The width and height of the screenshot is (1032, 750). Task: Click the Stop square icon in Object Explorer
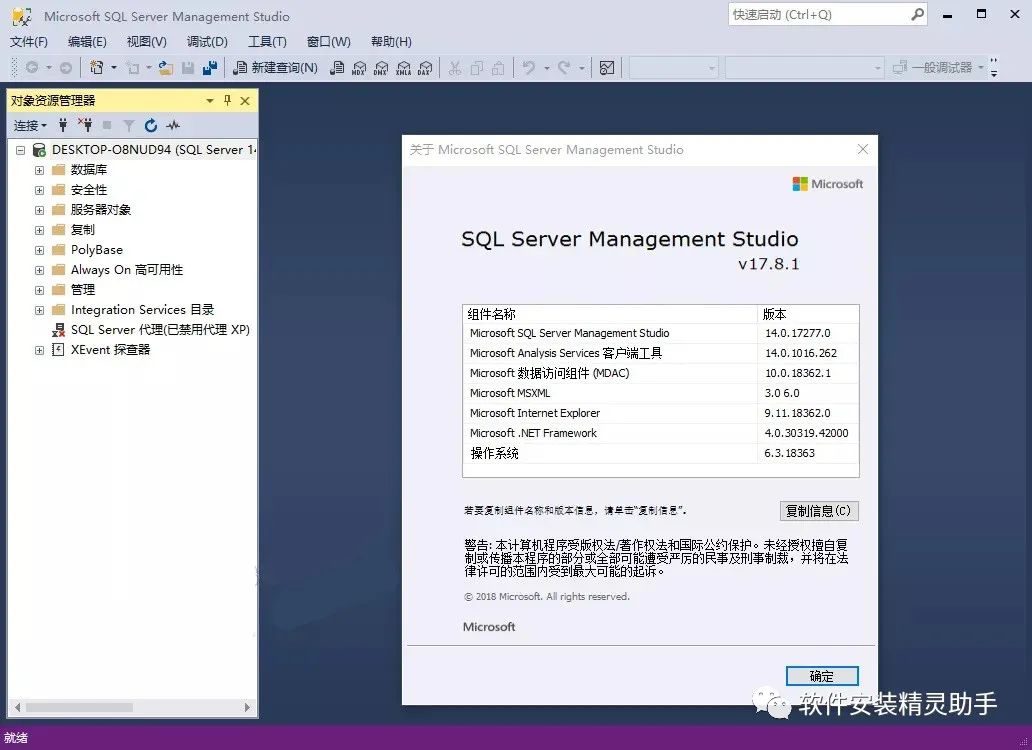coord(107,125)
